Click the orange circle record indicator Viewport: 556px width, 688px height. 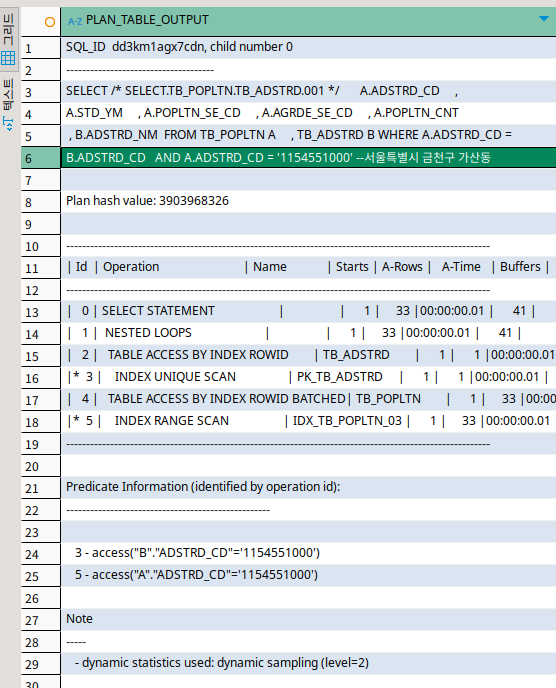point(50,22)
